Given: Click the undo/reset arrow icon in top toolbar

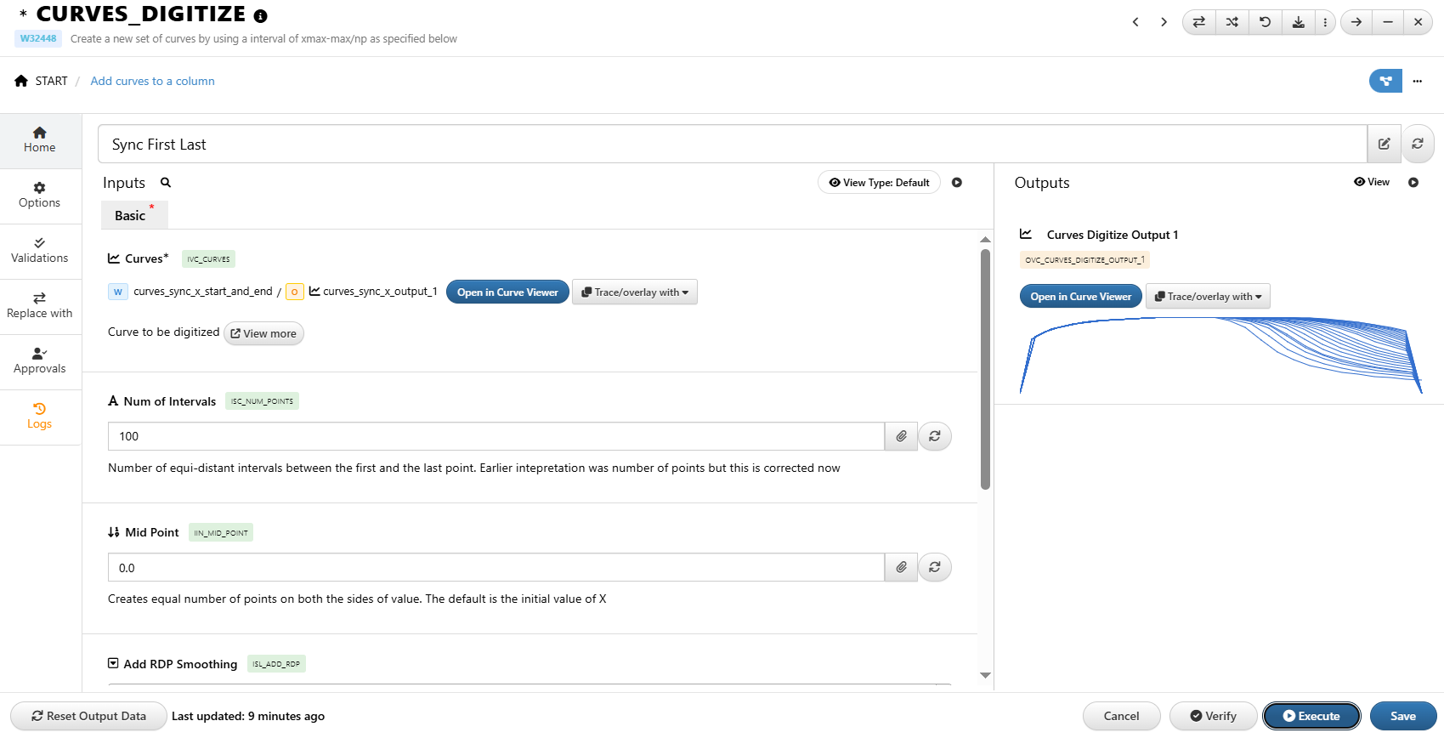Looking at the screenshot, I should [1265, 22].
